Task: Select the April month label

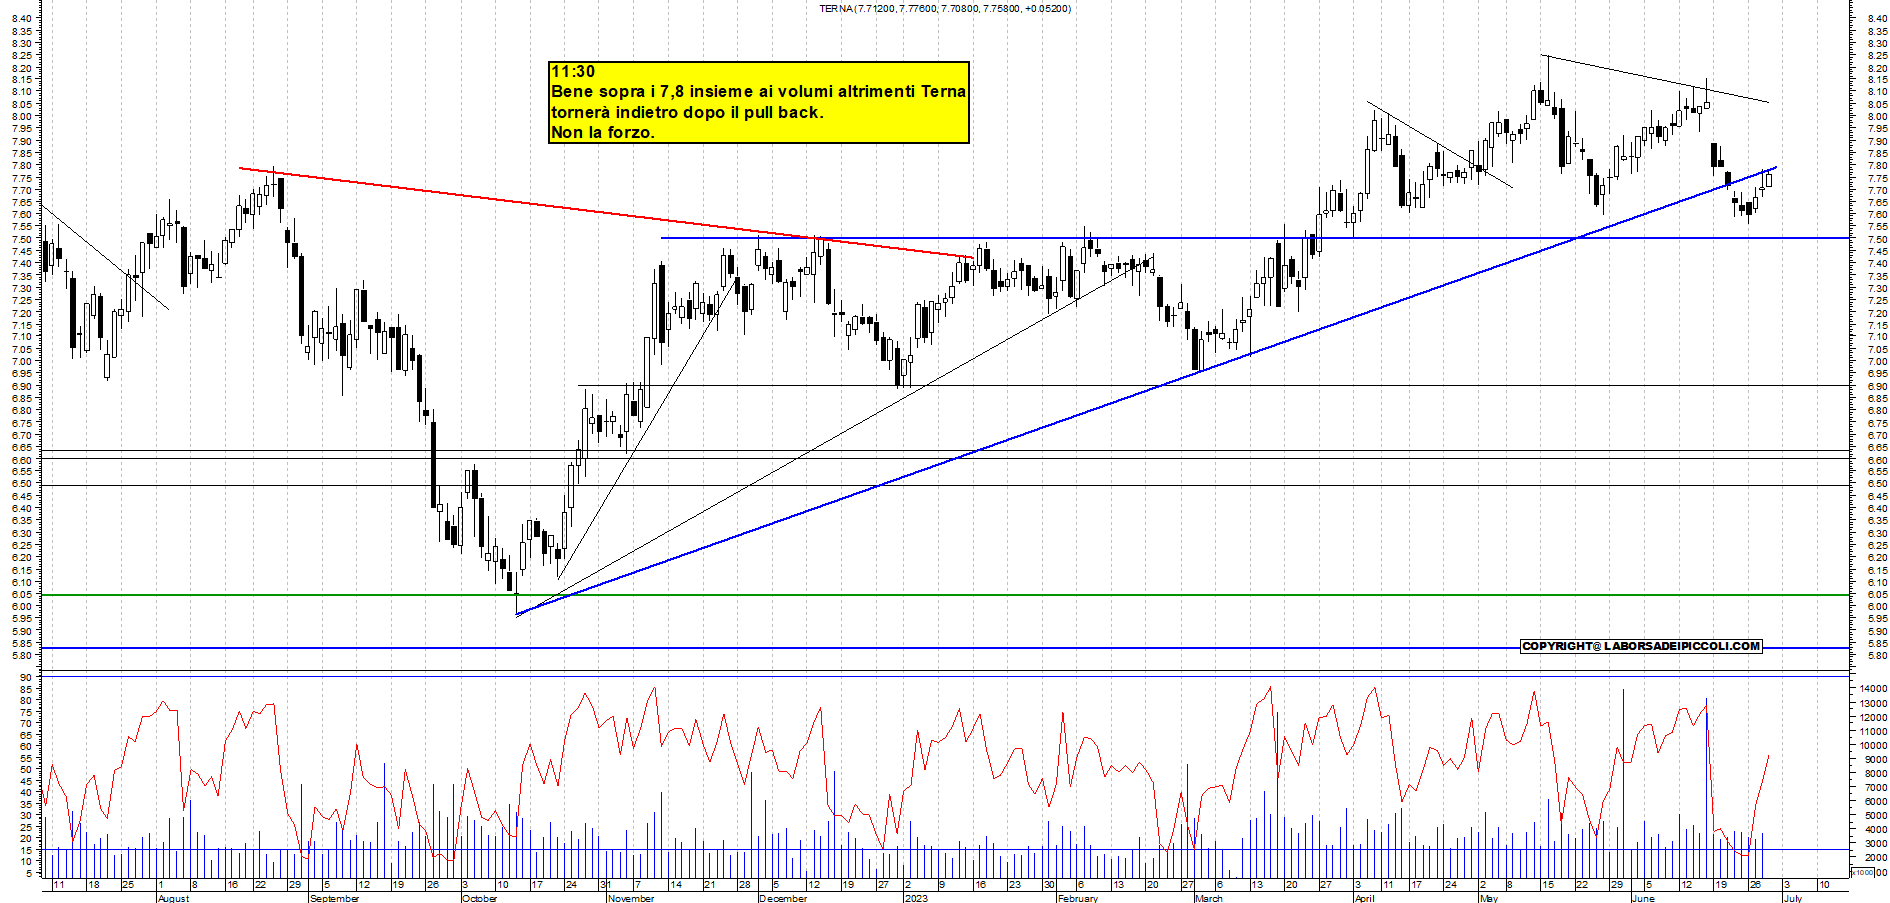Action: [1364, 898]
